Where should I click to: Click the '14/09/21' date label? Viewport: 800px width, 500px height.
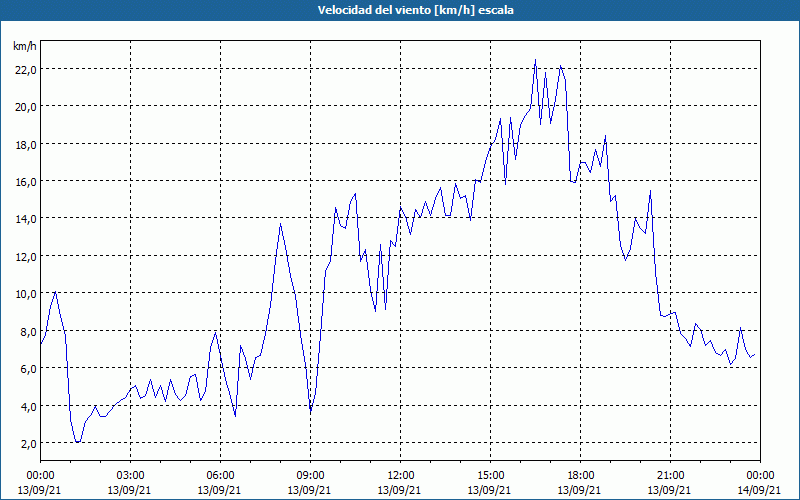click(760, 490)
